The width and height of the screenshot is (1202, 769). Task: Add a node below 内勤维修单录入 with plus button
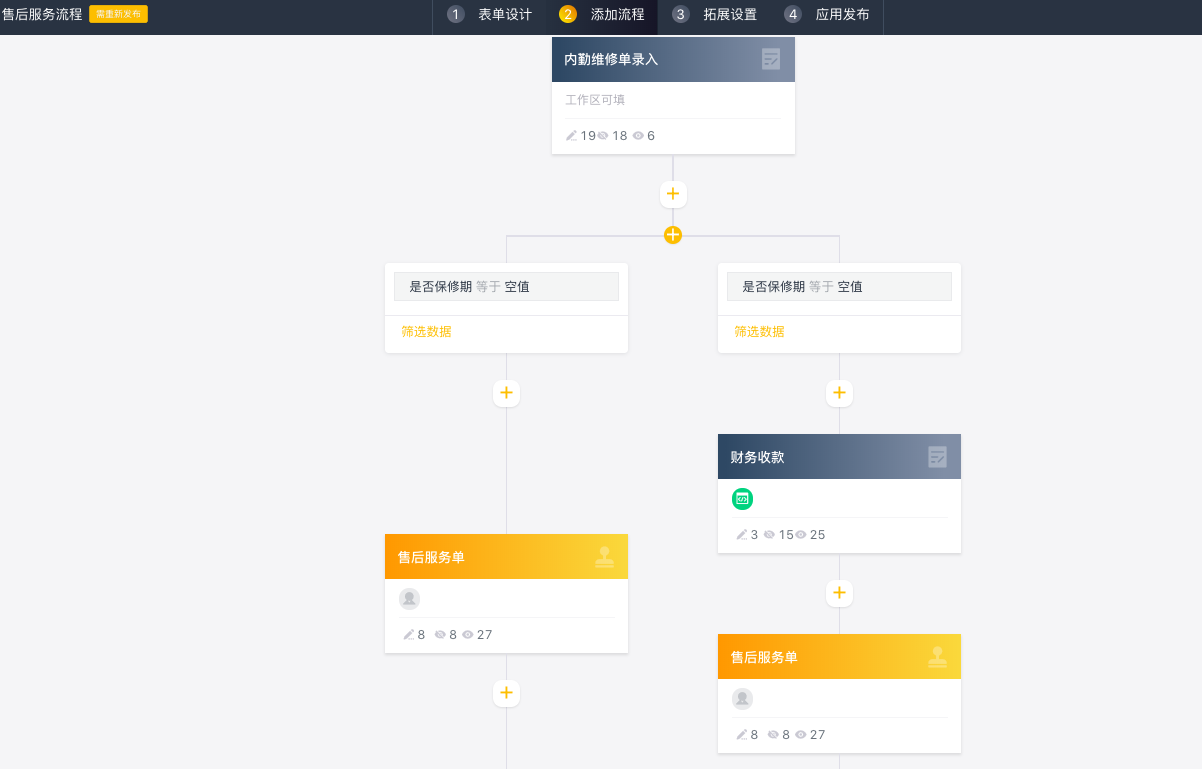(x=673, y=194)
